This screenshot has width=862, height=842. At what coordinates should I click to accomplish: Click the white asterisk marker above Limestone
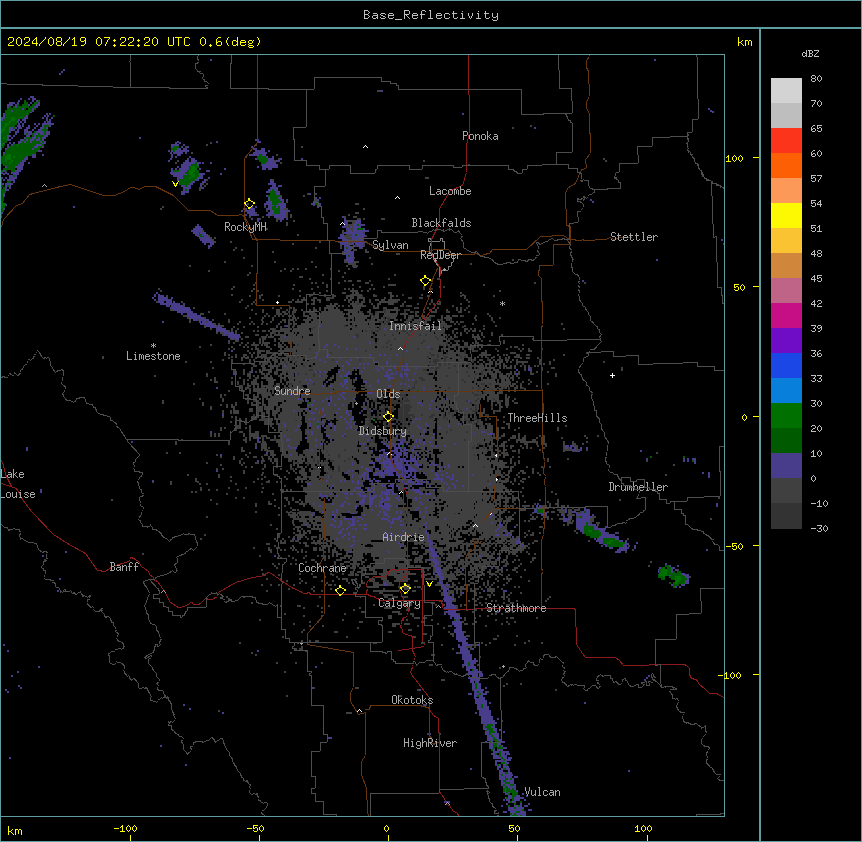[x=153, y=345]
